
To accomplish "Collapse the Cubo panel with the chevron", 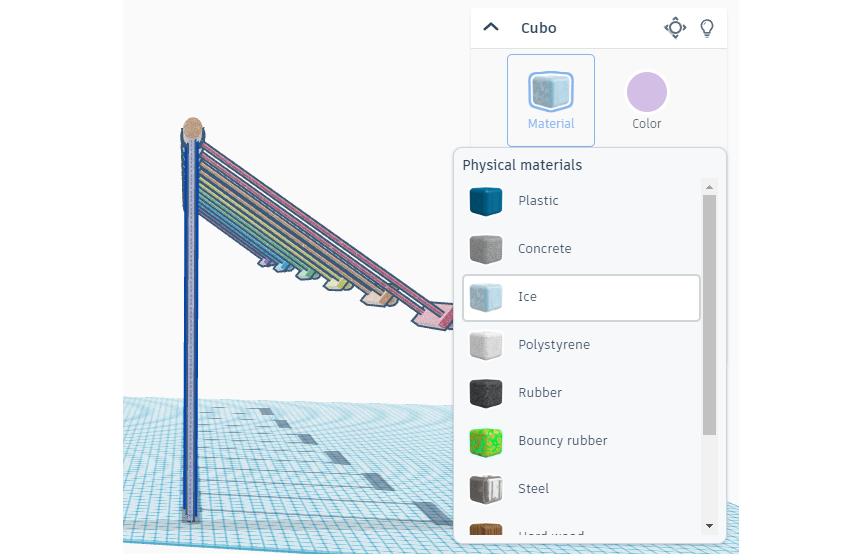I will click(491, 27).
